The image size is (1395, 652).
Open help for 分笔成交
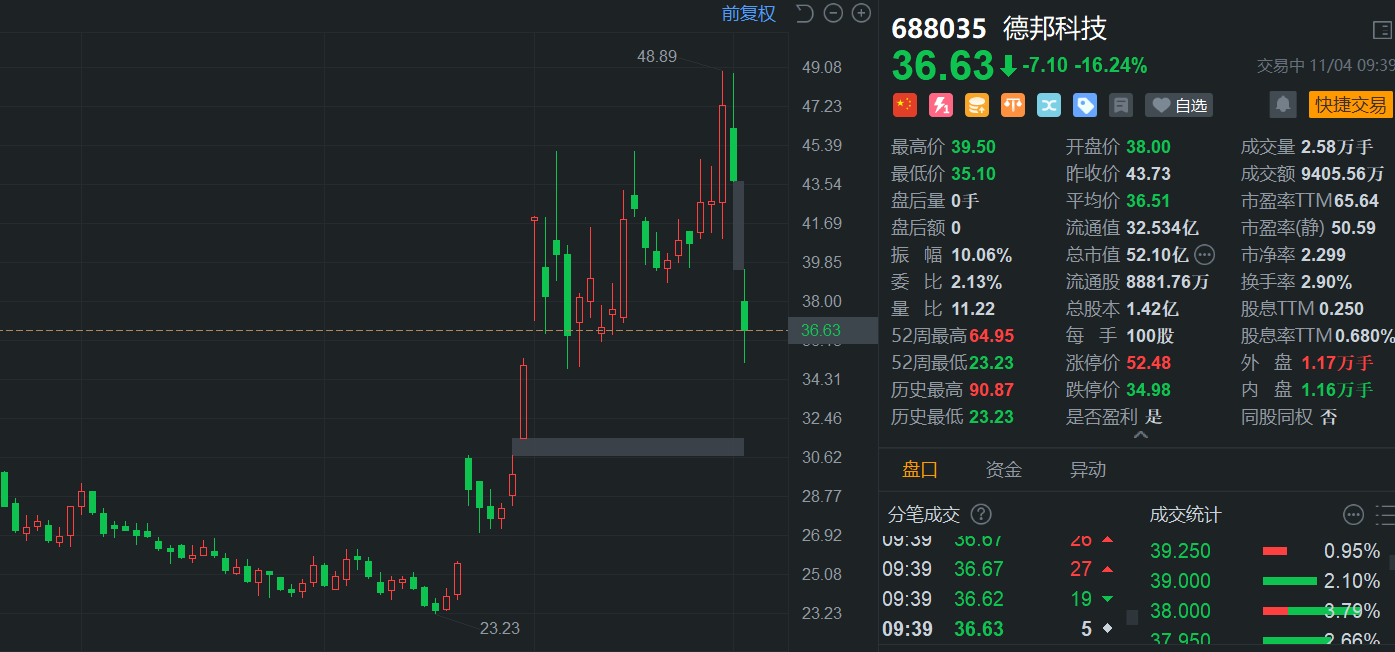(981, 514)
